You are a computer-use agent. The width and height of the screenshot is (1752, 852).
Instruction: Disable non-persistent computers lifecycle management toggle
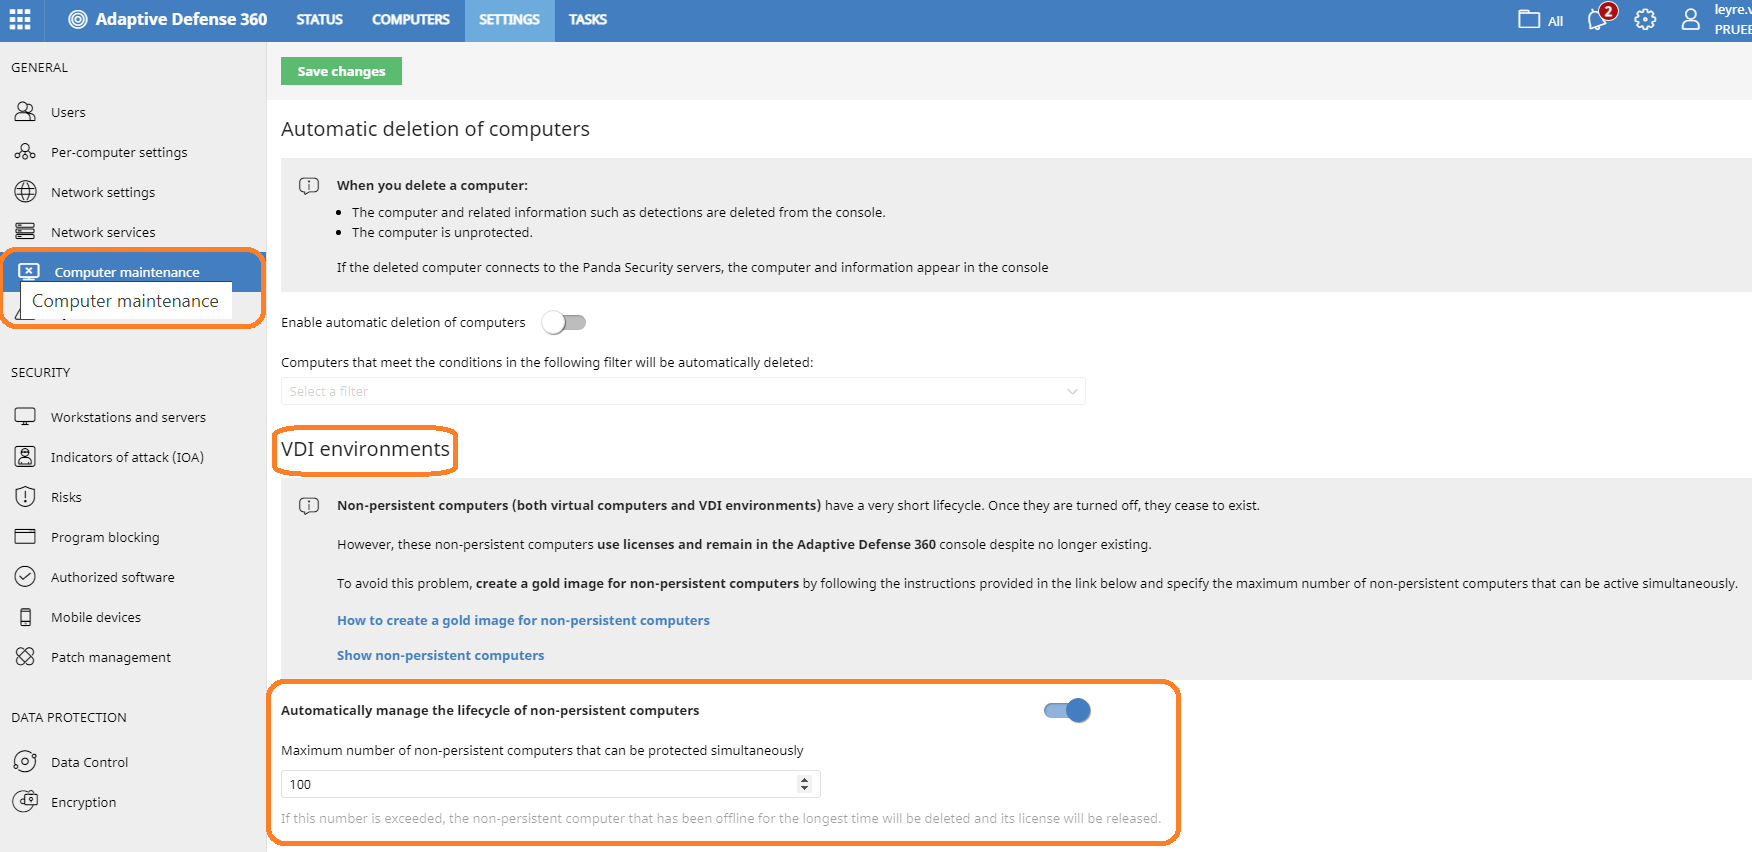click(x=1067, y=710)
